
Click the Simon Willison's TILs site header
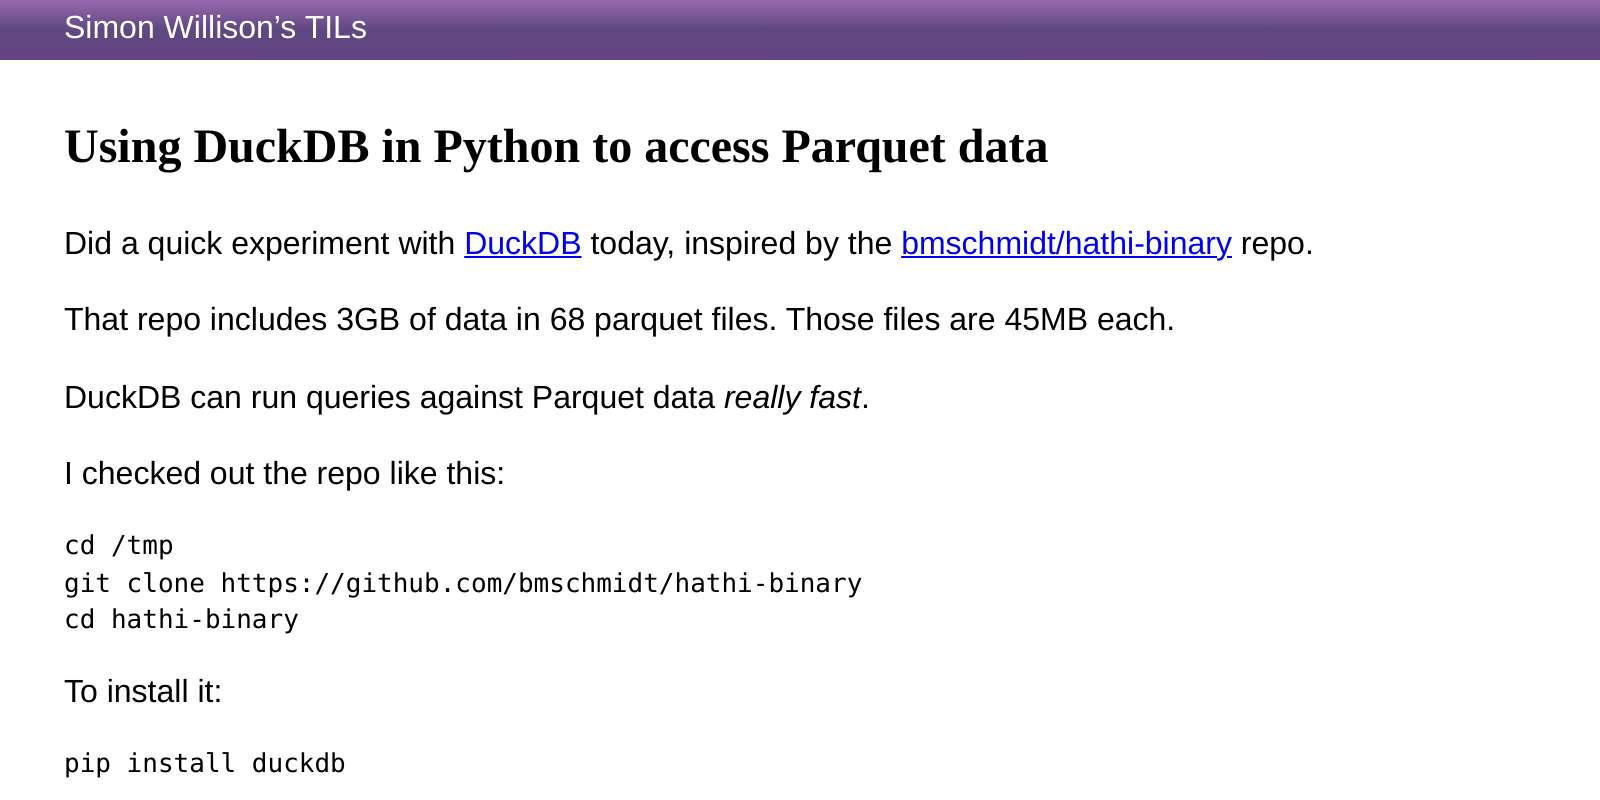click(x=215, y=28)
